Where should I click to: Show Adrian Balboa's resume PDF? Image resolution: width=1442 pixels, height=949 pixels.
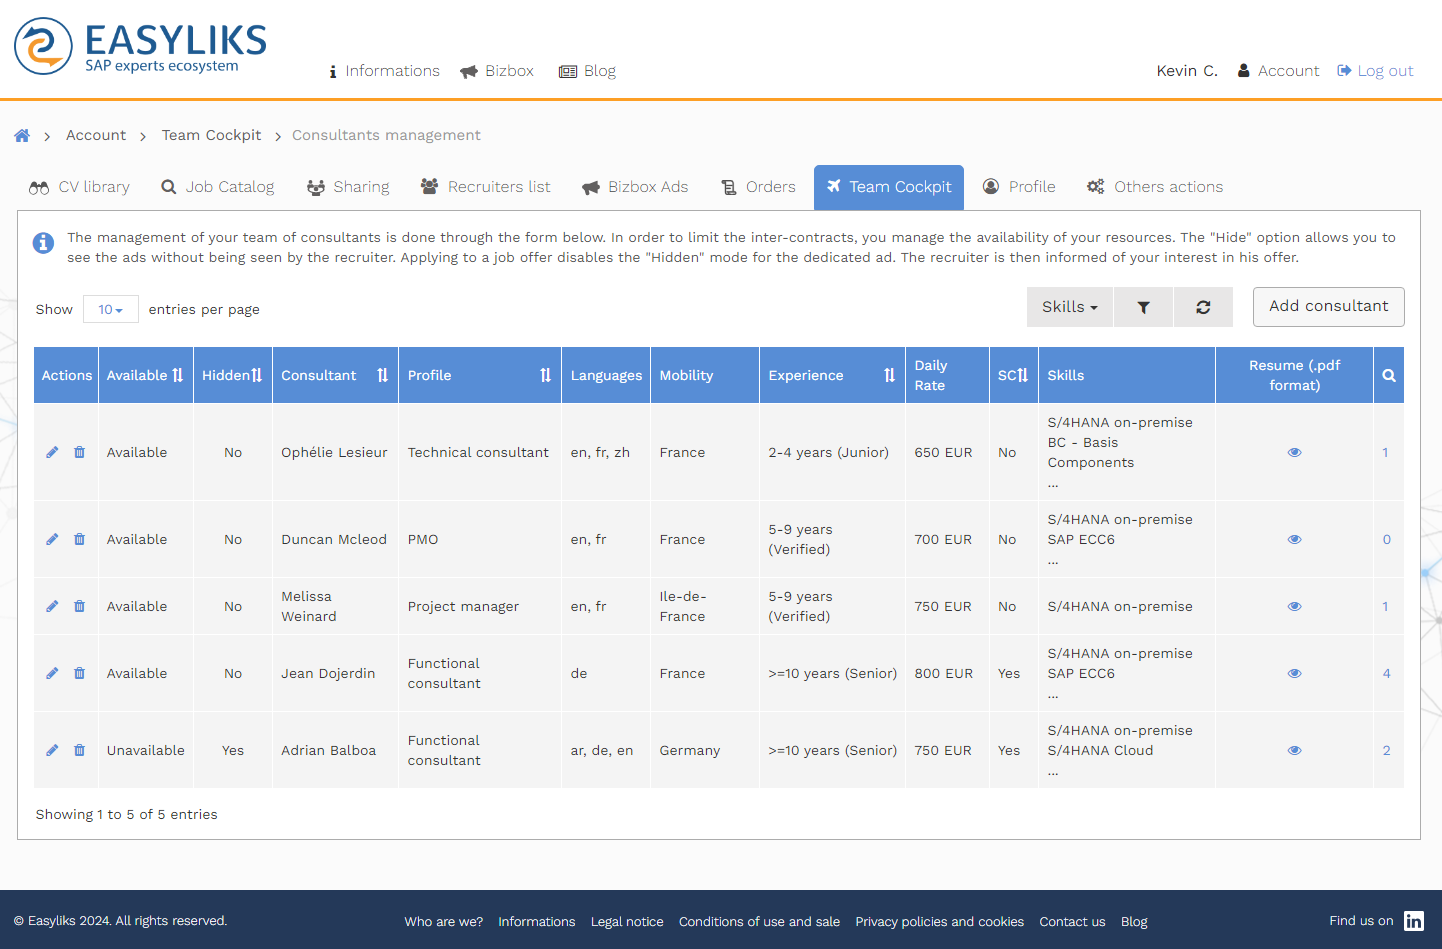[1294, 751]
